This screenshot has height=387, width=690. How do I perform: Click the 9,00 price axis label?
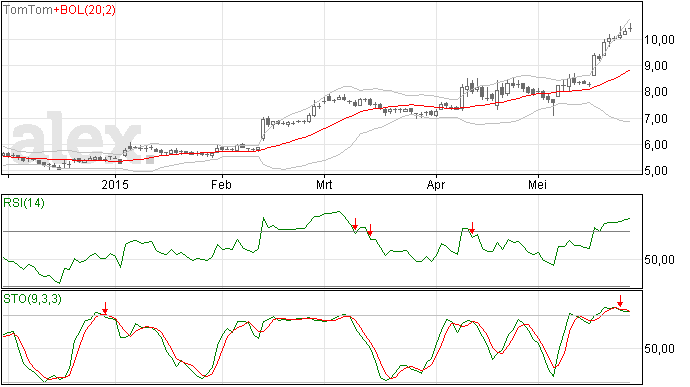pos(656,66)
